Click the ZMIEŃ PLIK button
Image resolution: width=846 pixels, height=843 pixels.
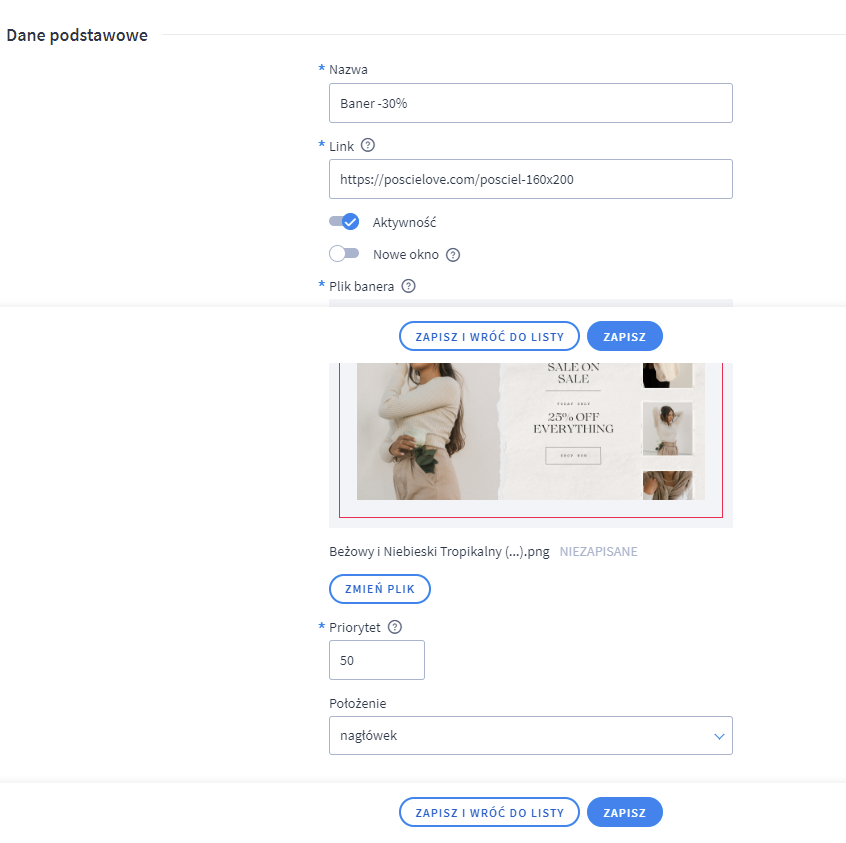point(380,589)
